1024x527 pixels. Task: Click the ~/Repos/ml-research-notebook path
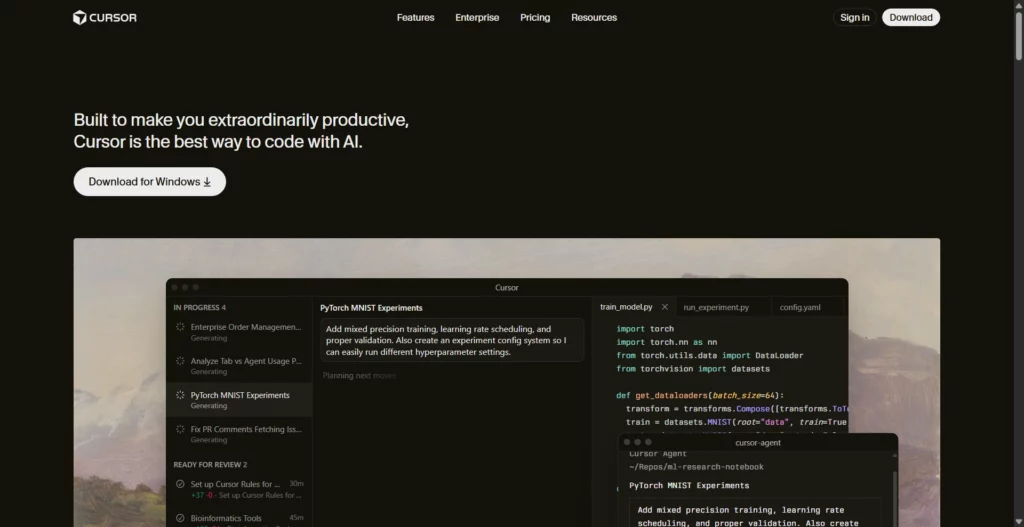click(x=696, y=467)
